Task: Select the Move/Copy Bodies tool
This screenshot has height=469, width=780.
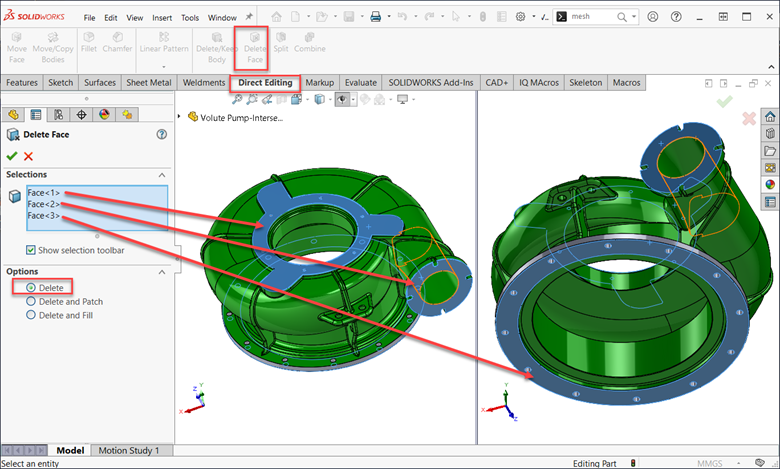Action: click(53, 48)
